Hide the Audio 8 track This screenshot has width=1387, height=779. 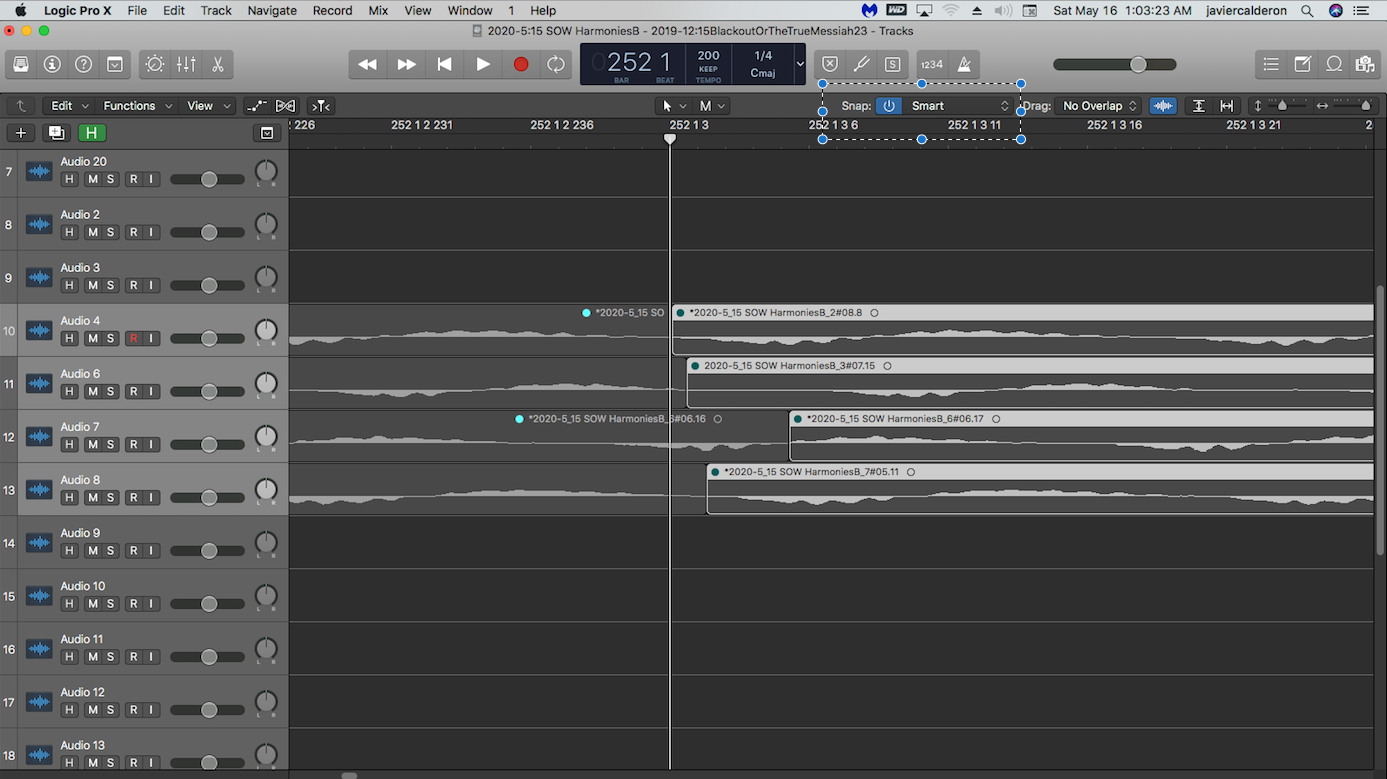[69, 498]
